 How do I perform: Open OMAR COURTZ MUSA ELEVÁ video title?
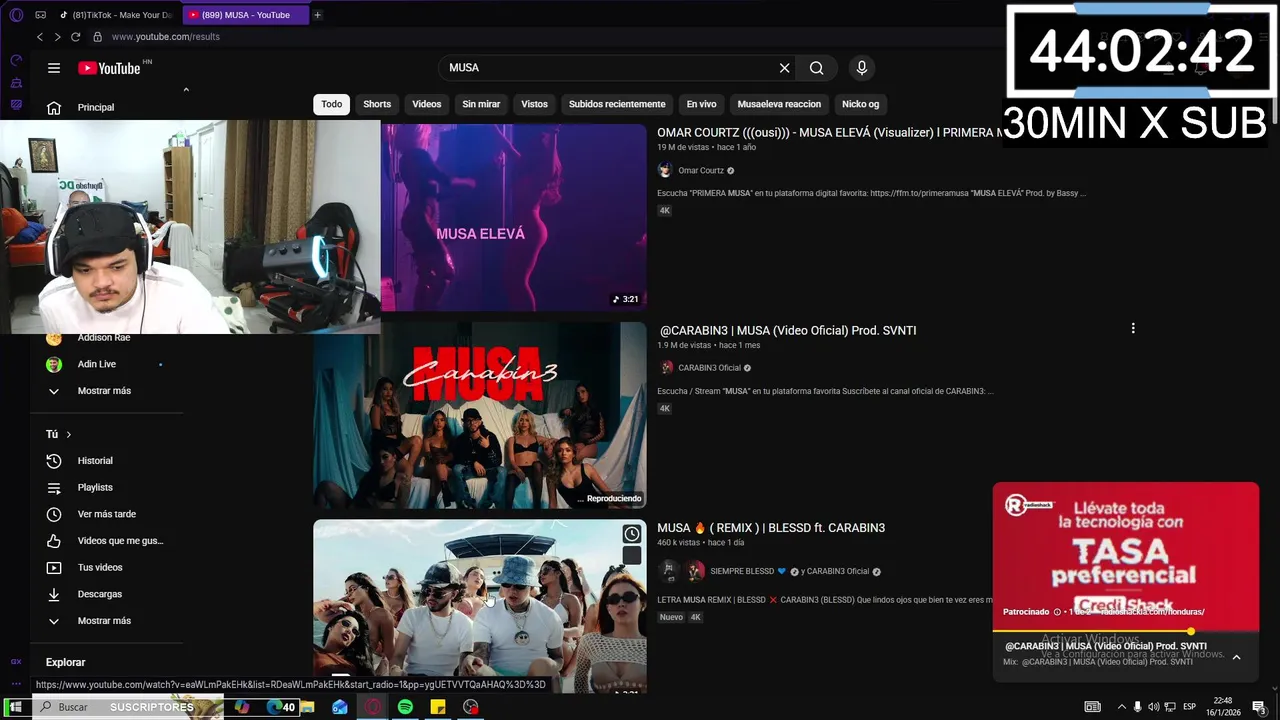[830, 132]
